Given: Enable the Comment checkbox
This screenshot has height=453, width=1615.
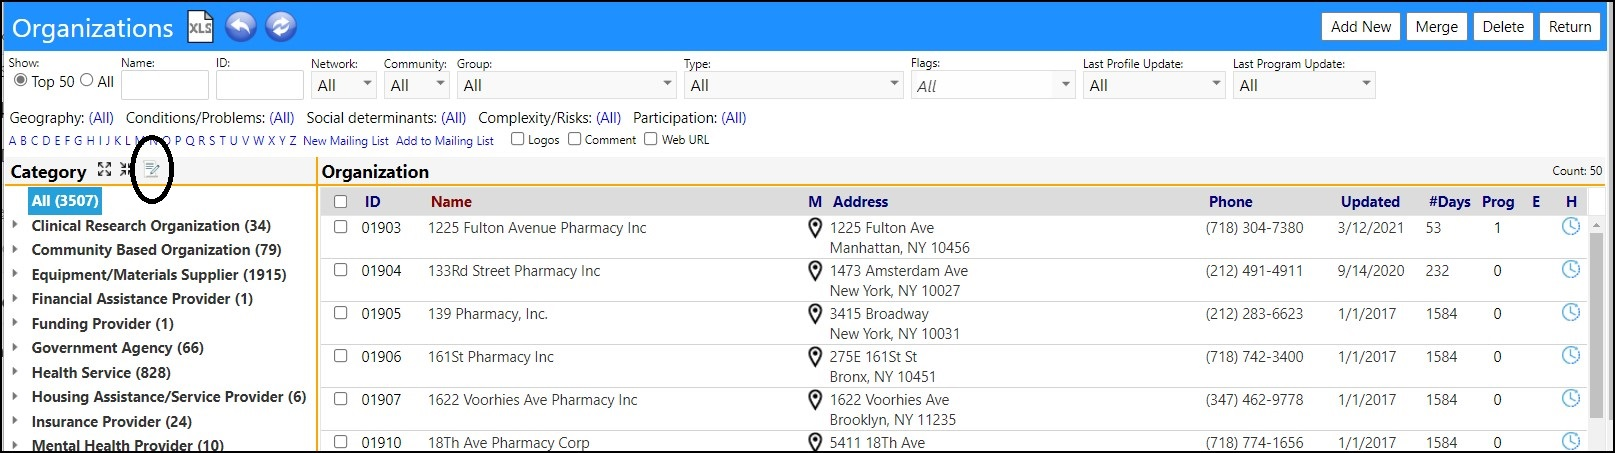Looking at the screenshot, I should click(574, 139).
